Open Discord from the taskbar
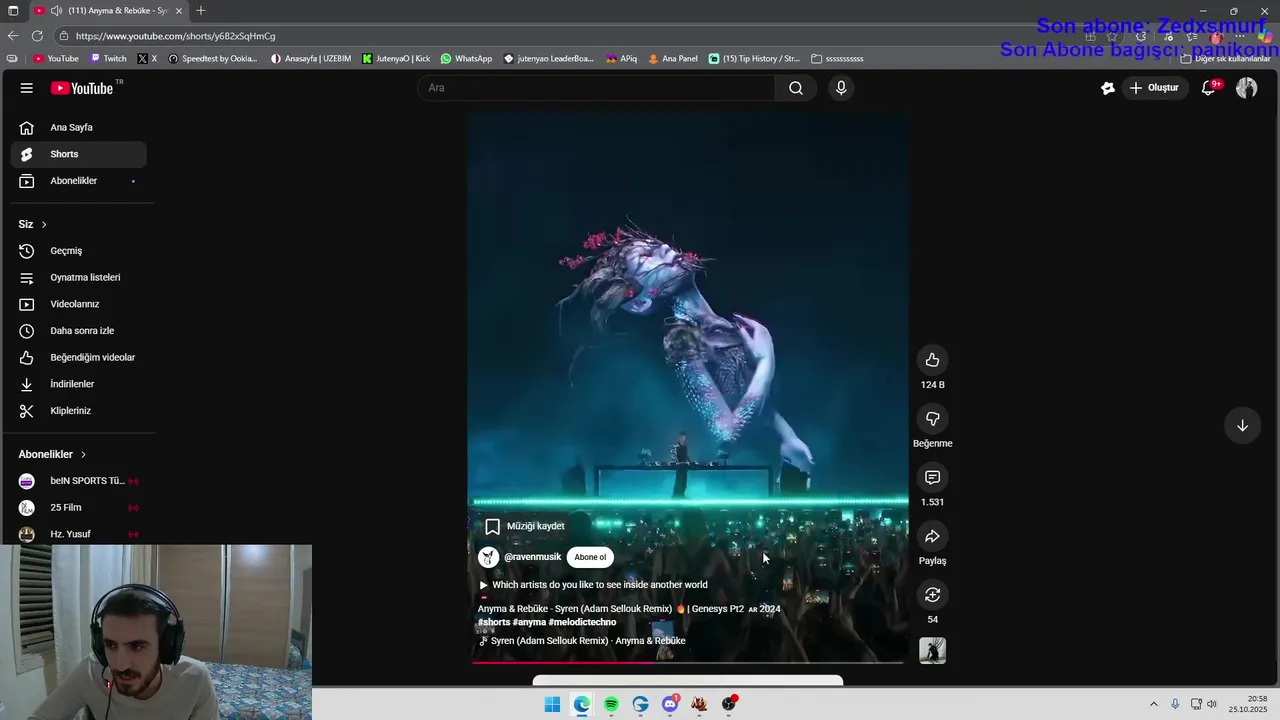1280x720 pixels. (x=670, y=704)
